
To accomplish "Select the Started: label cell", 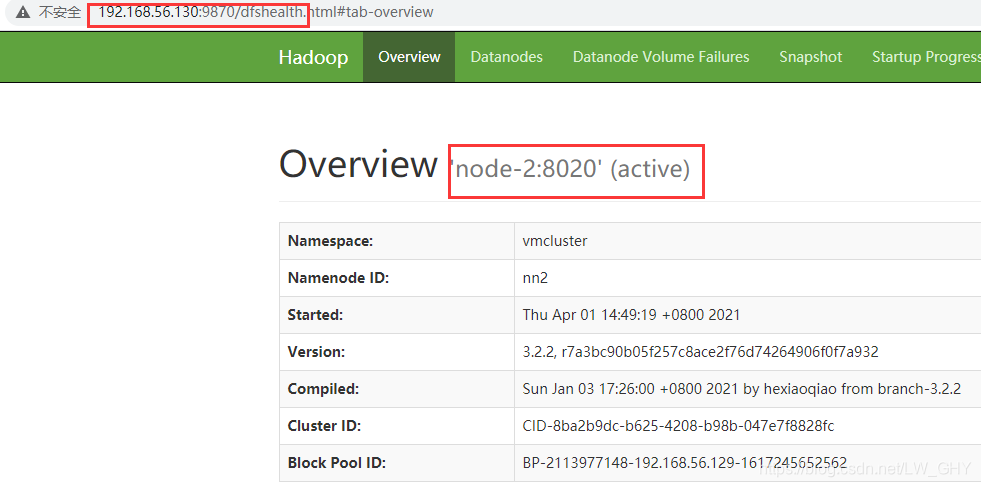I will click(x=397, y=315).
